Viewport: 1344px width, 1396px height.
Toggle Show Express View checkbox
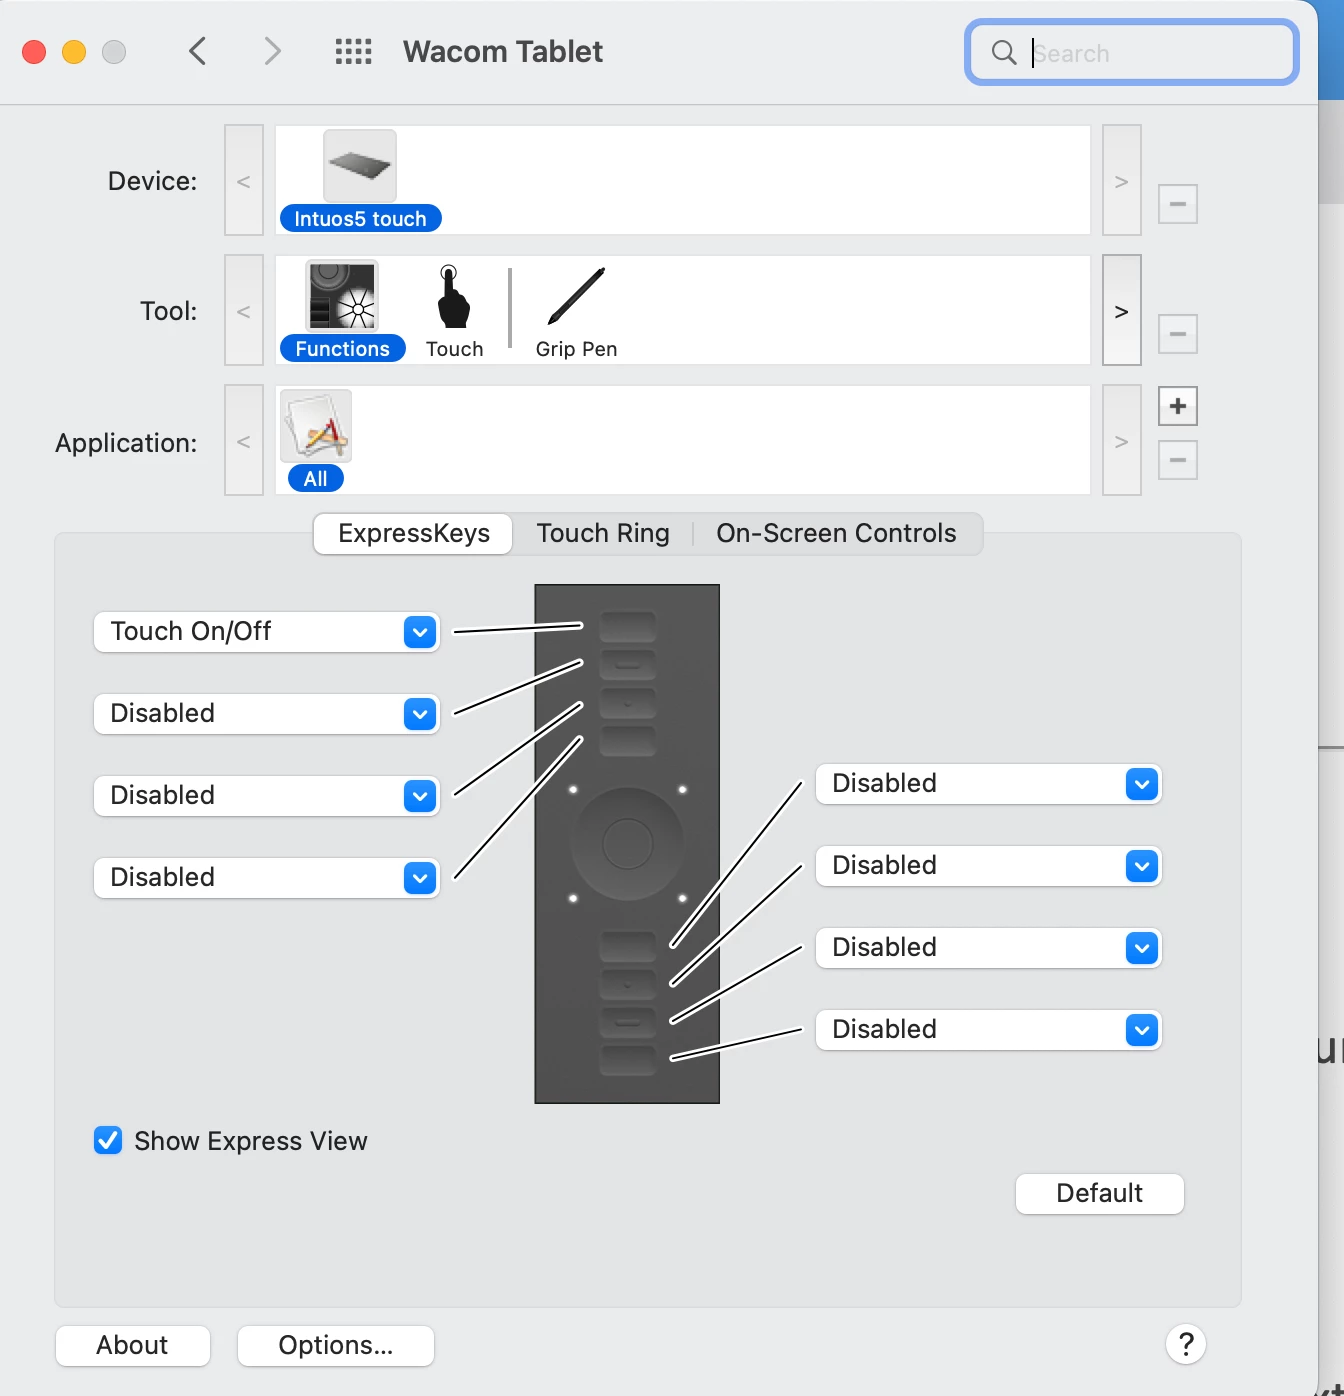108,1140
